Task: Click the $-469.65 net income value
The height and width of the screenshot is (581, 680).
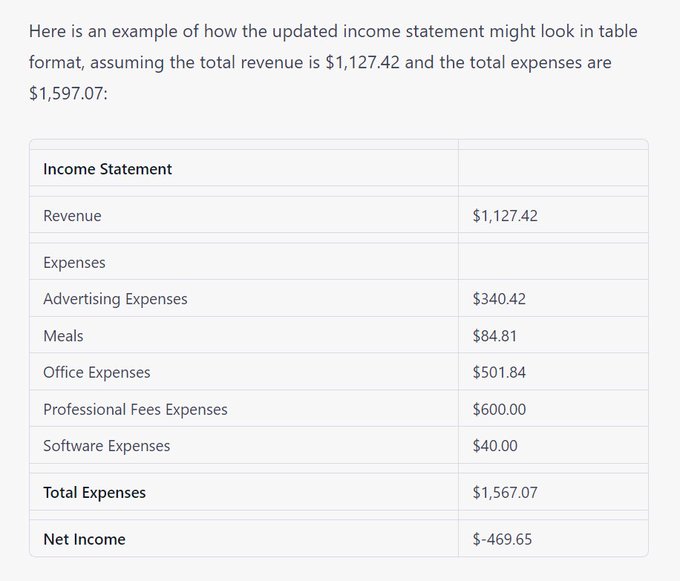Action: pyautogui.click(x=502, y=539)
